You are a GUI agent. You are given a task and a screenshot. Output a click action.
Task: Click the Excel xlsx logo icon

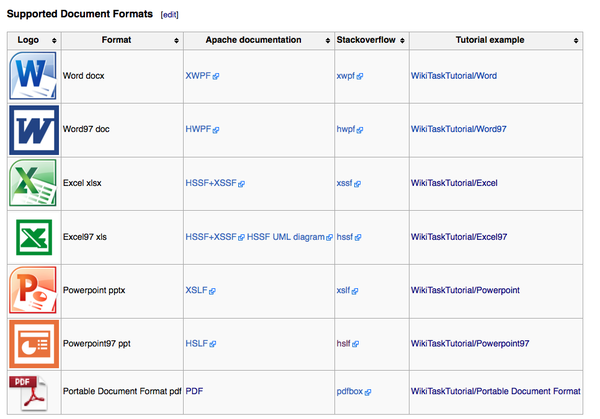(x=32, y=183)
